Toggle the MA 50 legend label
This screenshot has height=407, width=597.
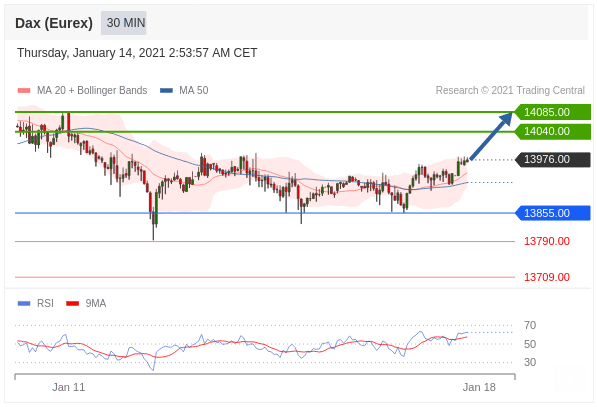[194, 91]
